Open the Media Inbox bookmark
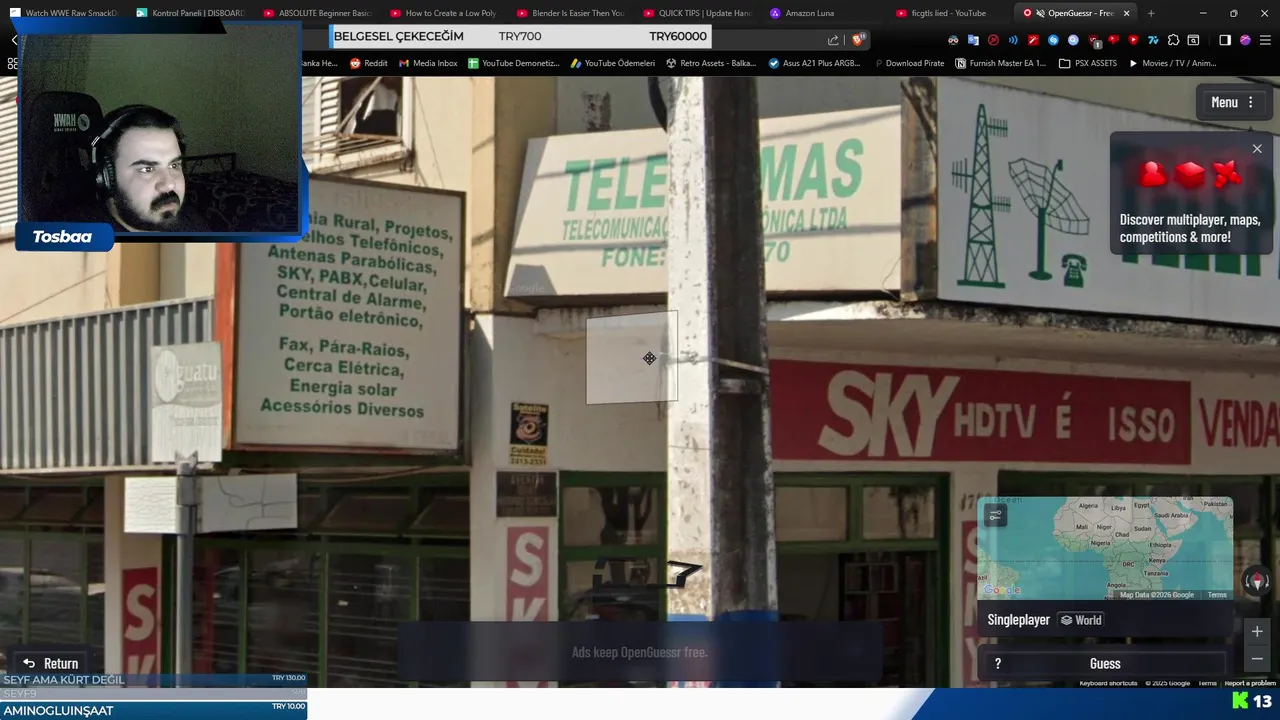 point(428,63)
